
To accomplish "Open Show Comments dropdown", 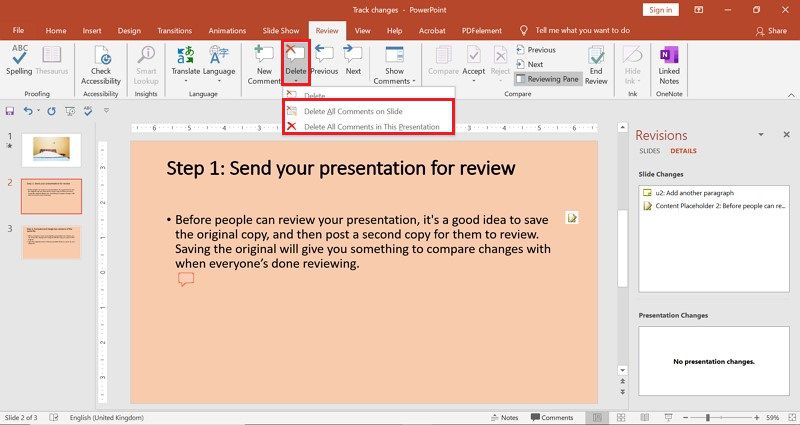I will 394,65.
